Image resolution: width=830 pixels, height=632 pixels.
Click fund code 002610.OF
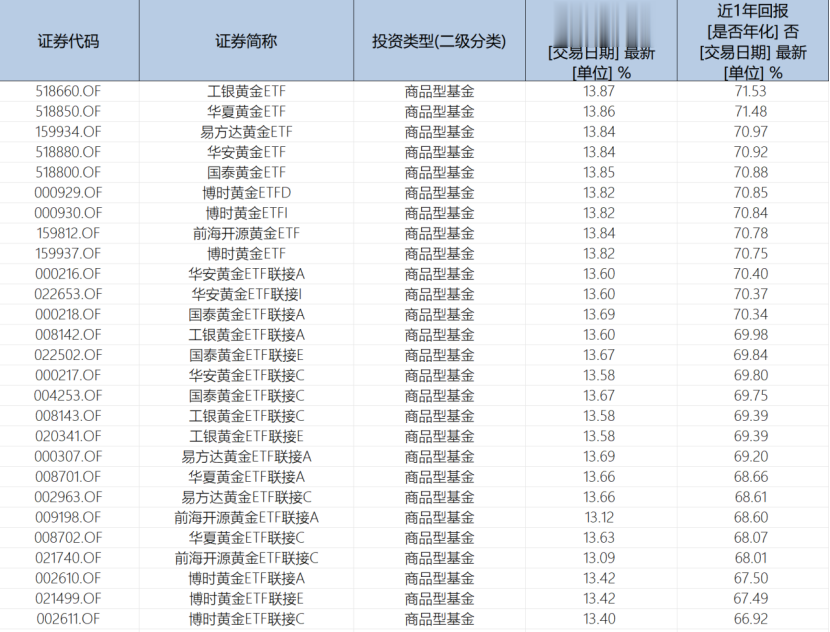tap(68, 579)
